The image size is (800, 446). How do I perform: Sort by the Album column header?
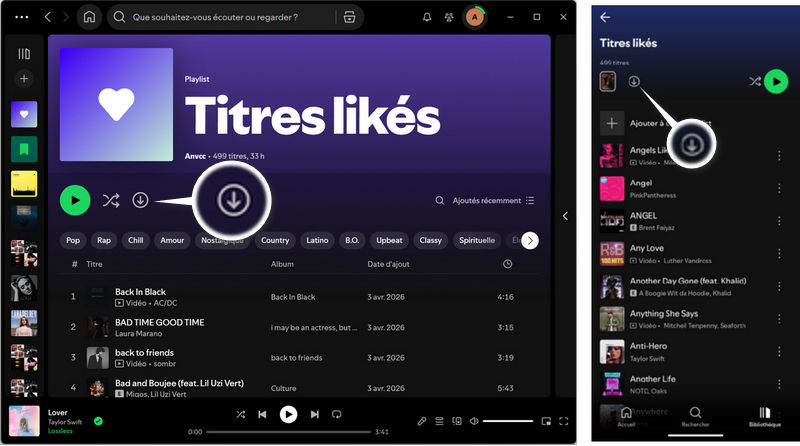coord(282,264)
